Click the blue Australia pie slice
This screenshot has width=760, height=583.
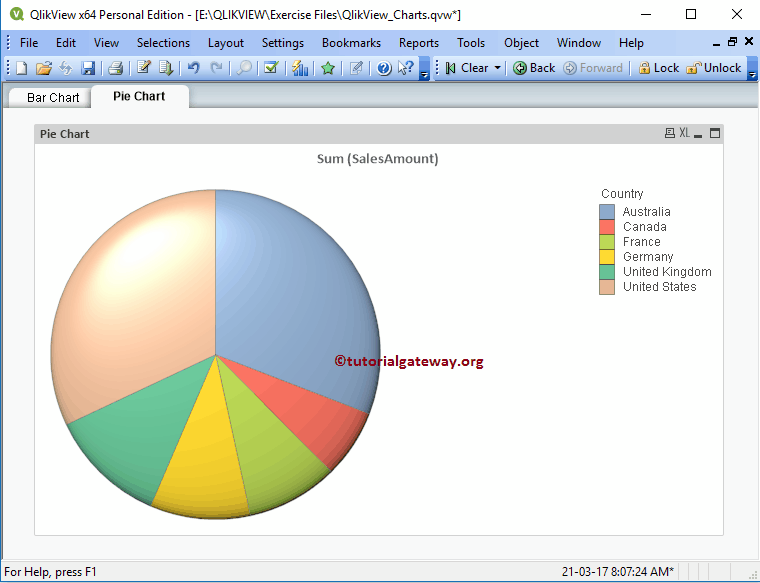[x=296, y=300]
